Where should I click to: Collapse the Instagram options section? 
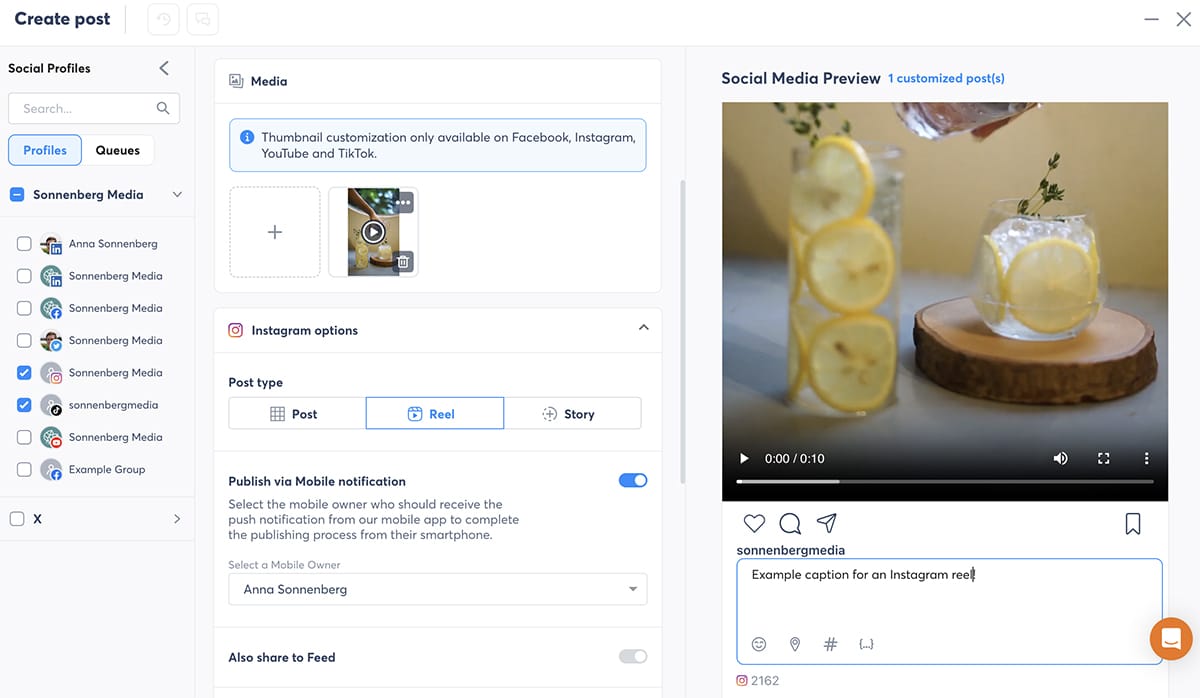[643, 328]
